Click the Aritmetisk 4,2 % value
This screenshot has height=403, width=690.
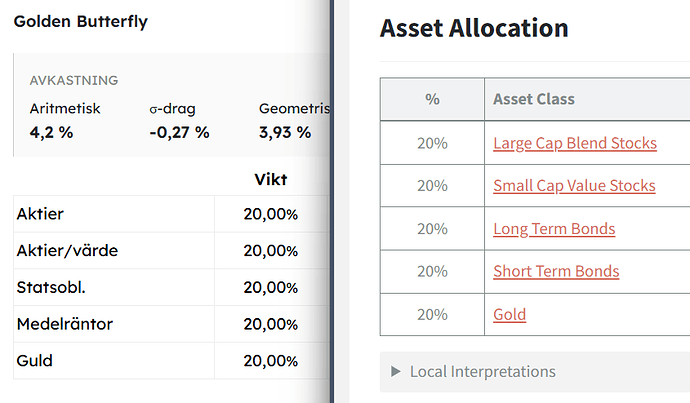point(51,132)
